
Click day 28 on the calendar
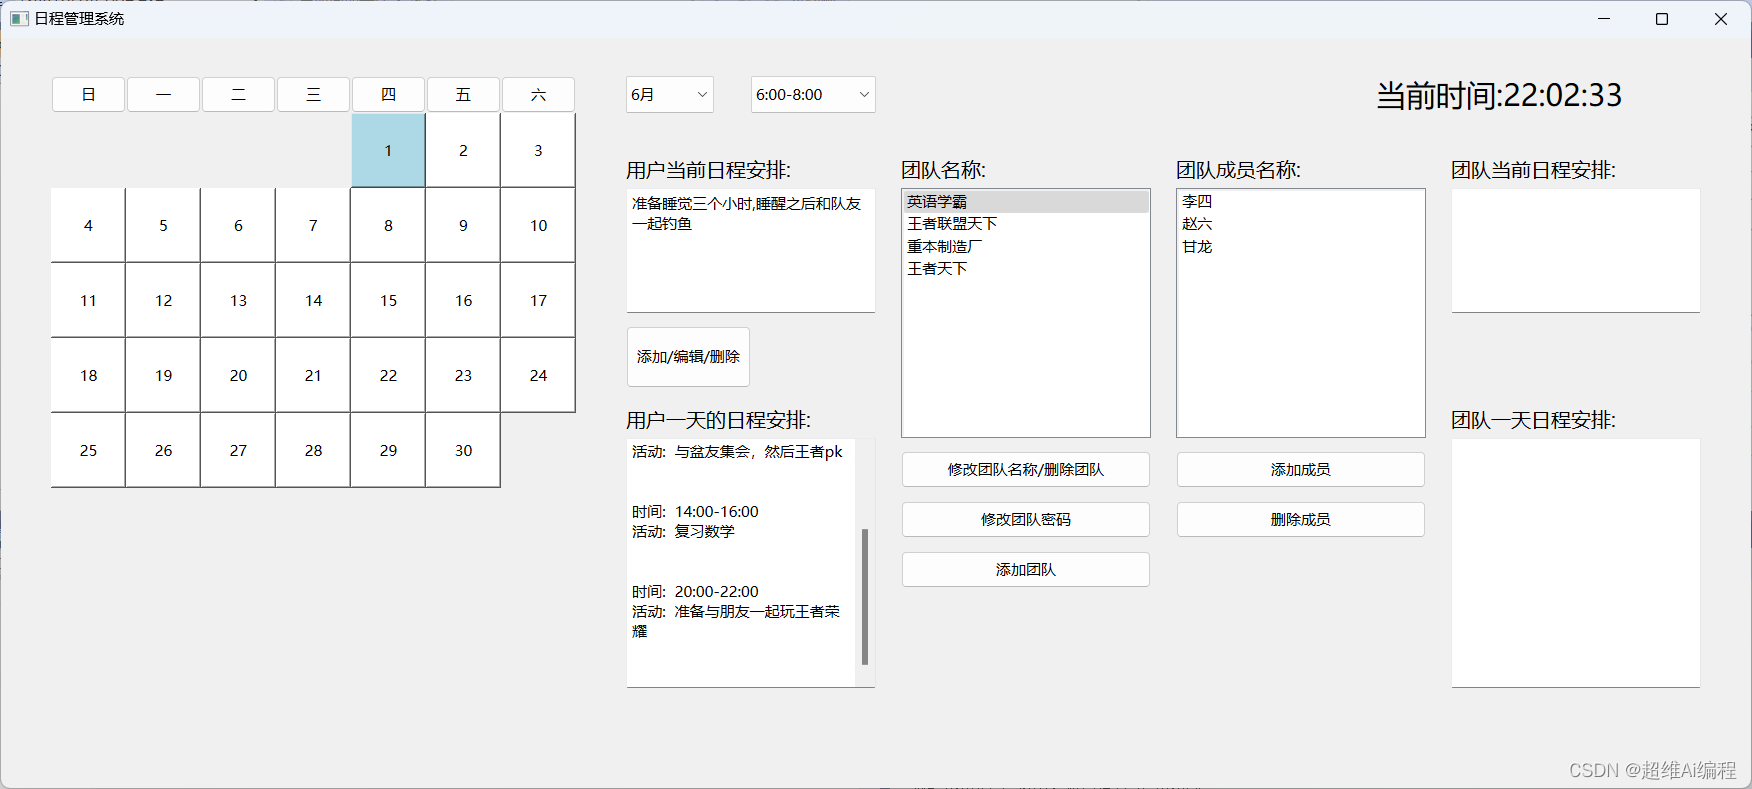coord(313,451)
